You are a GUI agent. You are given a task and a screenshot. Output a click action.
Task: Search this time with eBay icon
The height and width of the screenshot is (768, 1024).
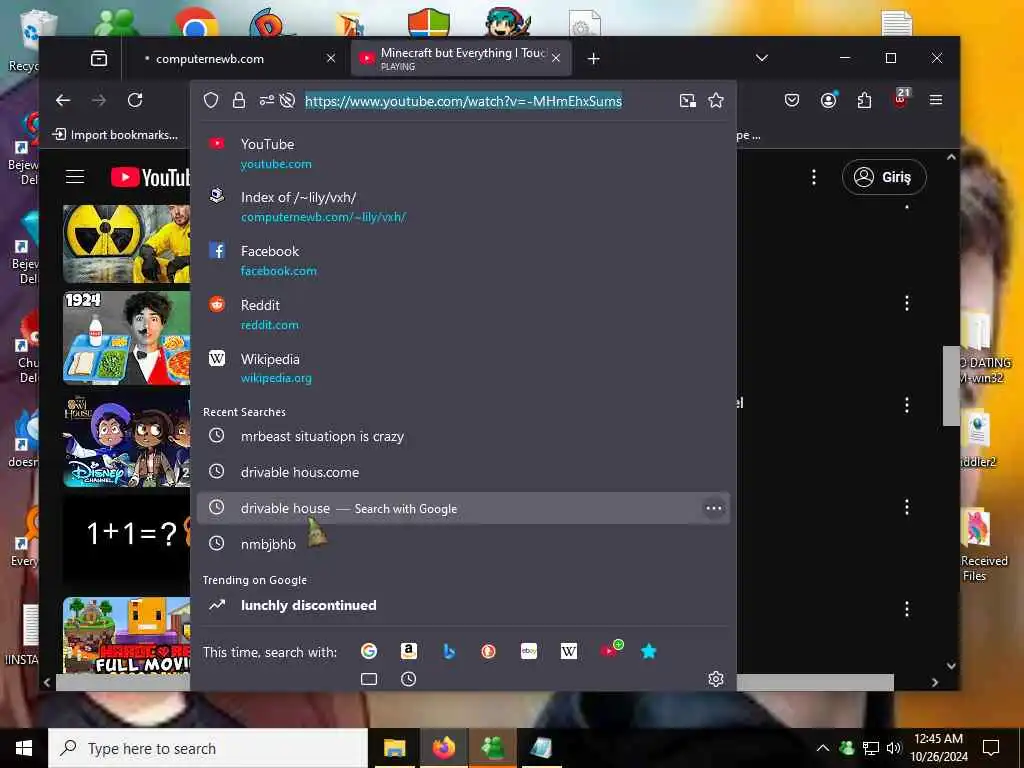tap(529, 651)
